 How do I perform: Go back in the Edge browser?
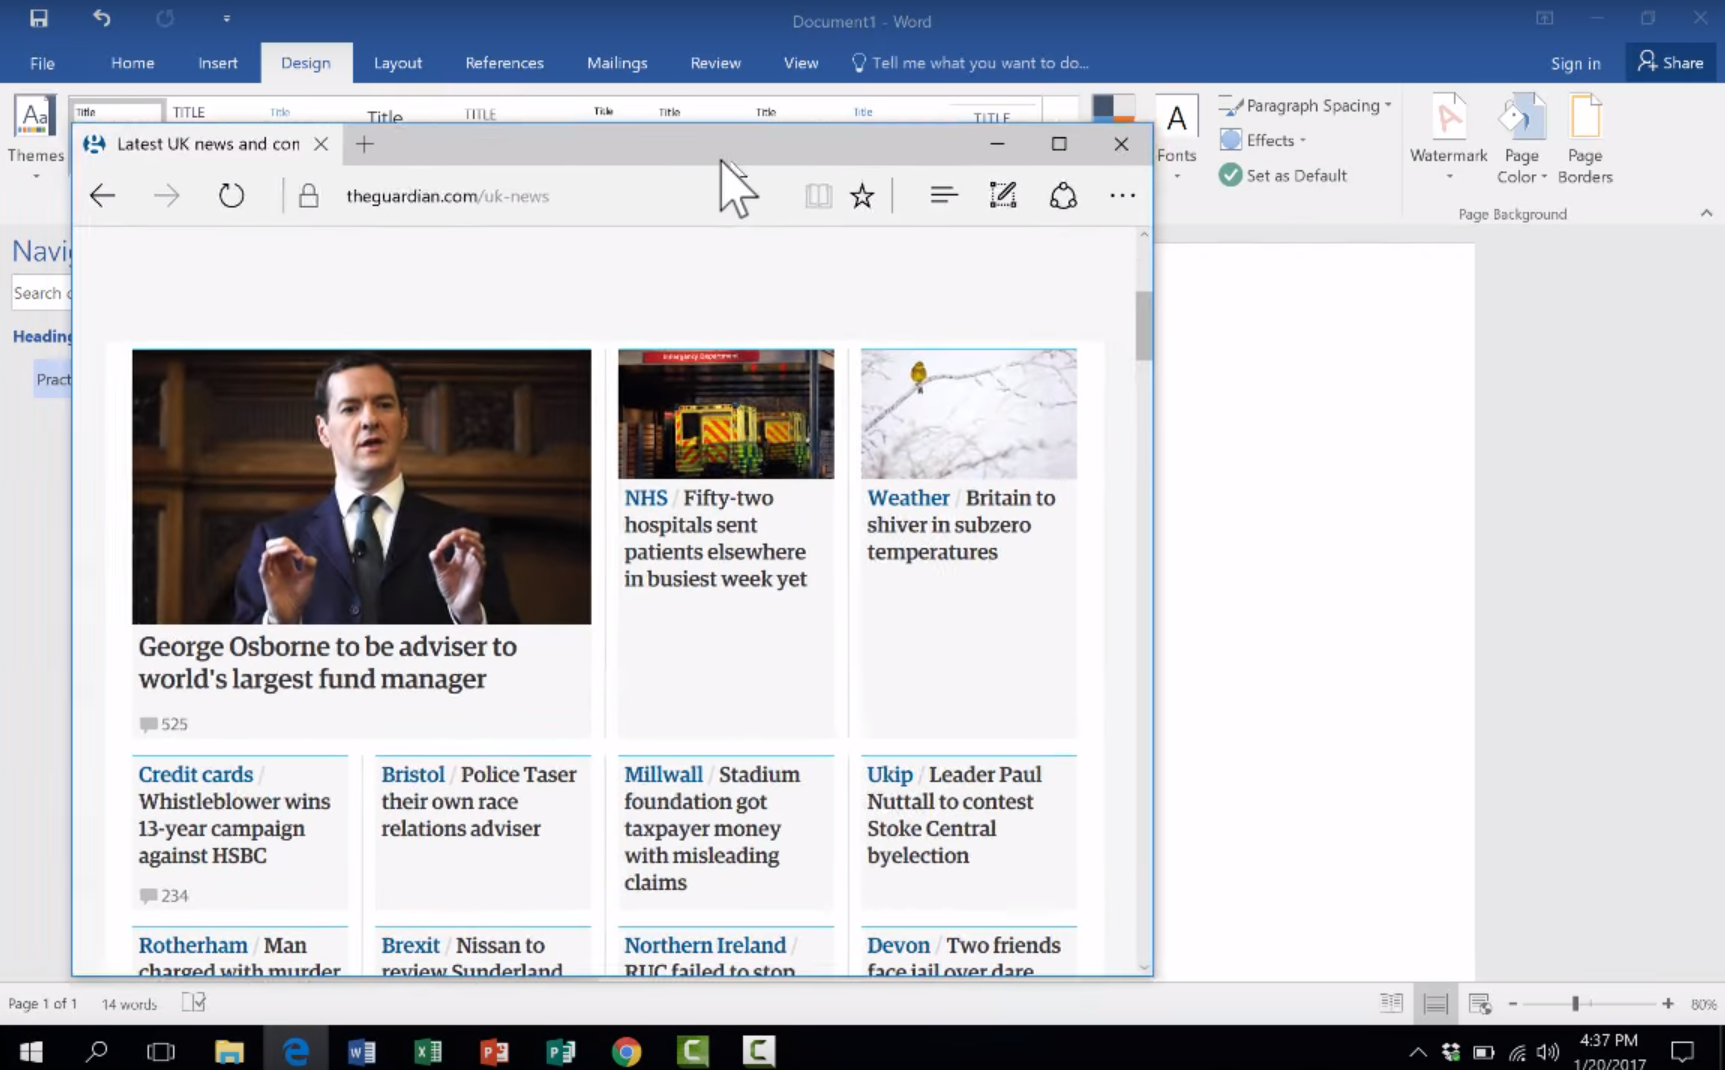pyautogui.click(x=103, y=195)
